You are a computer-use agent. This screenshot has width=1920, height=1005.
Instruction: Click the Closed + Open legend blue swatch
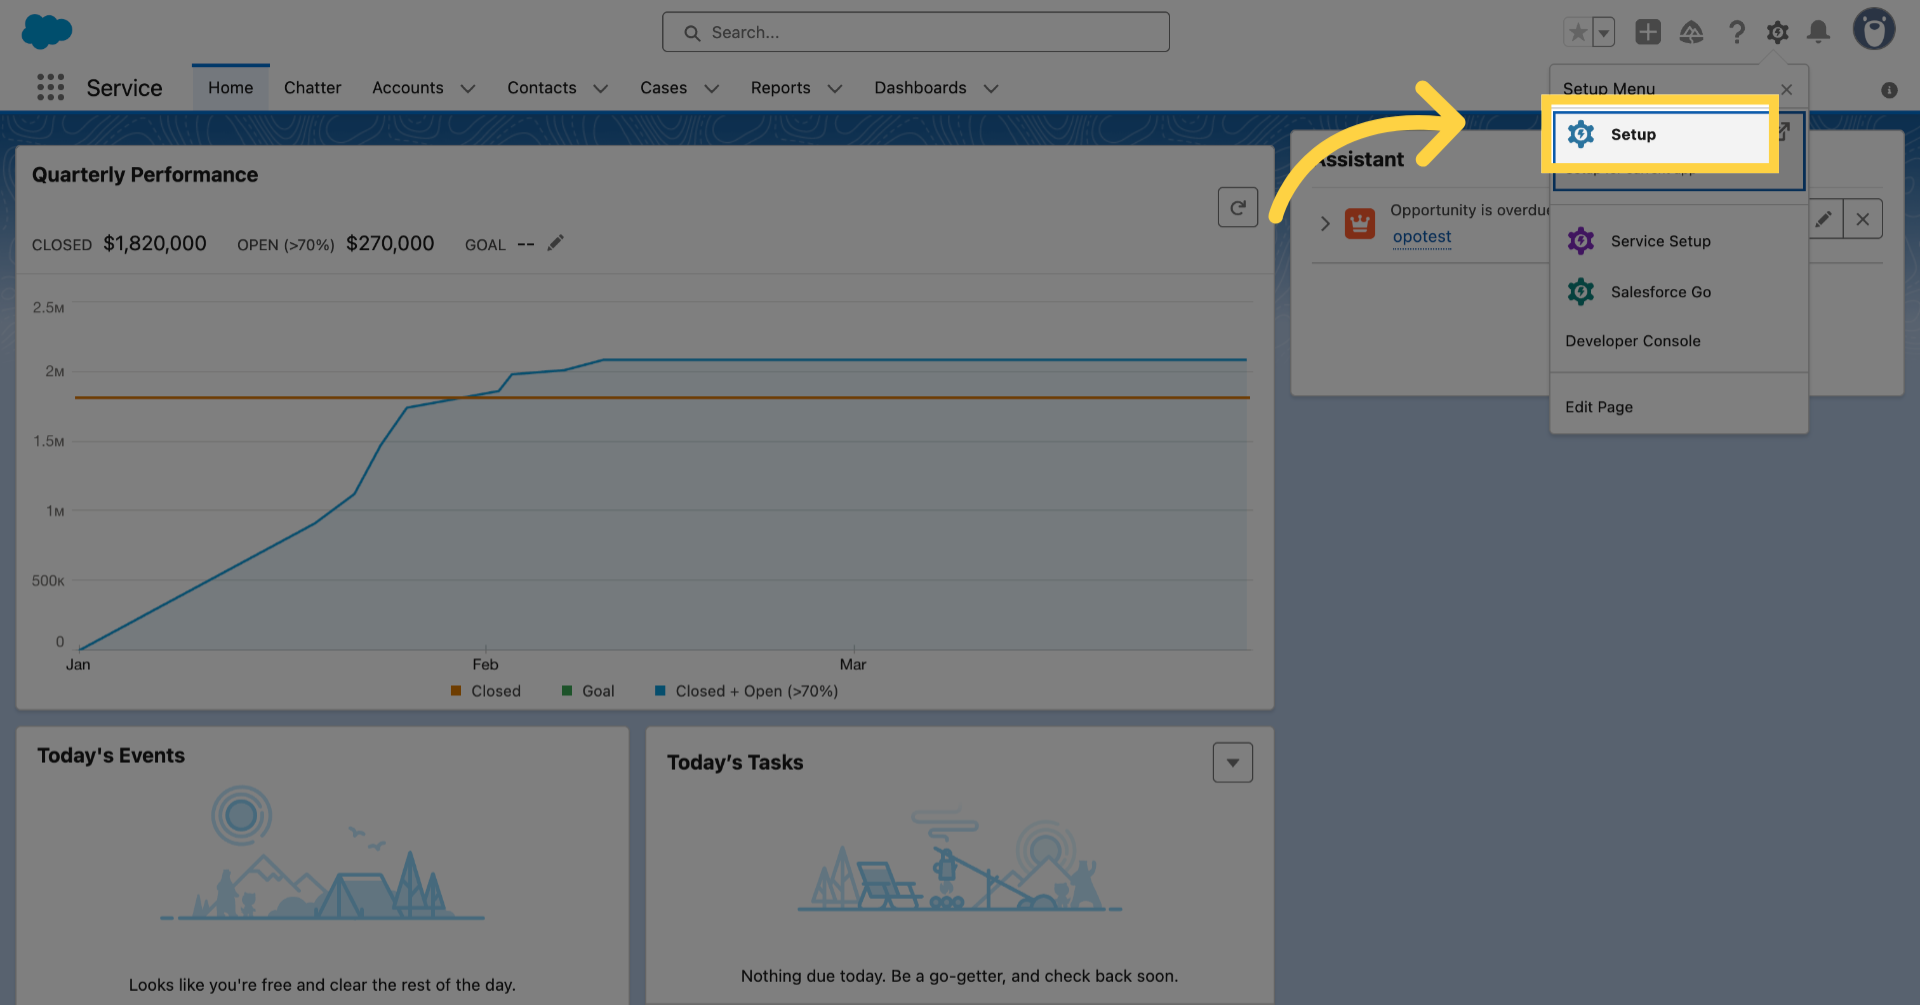point(660,691)
